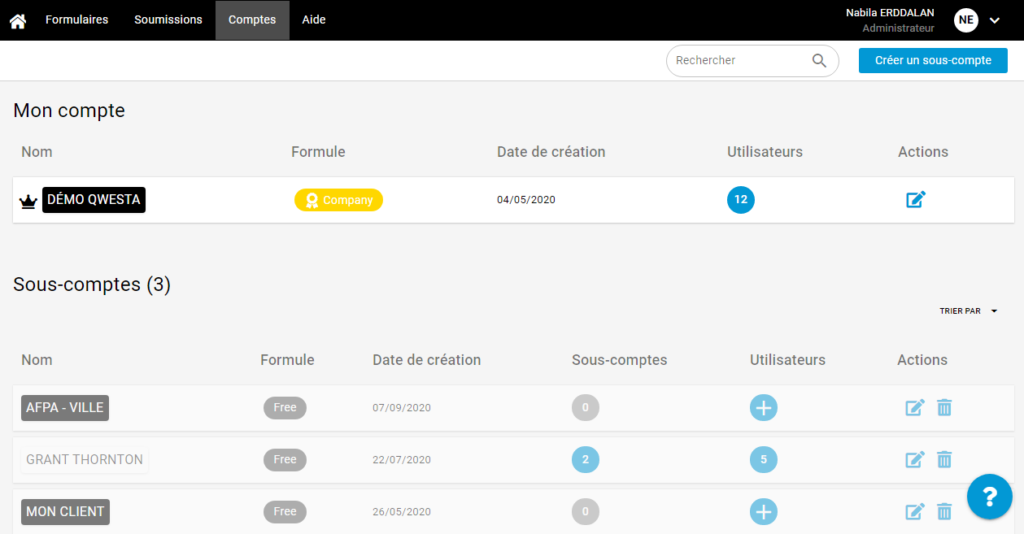Add a user to MON CLIENT
The width and height of the screenshot is (1024, 534).
[x=763, y=512]
